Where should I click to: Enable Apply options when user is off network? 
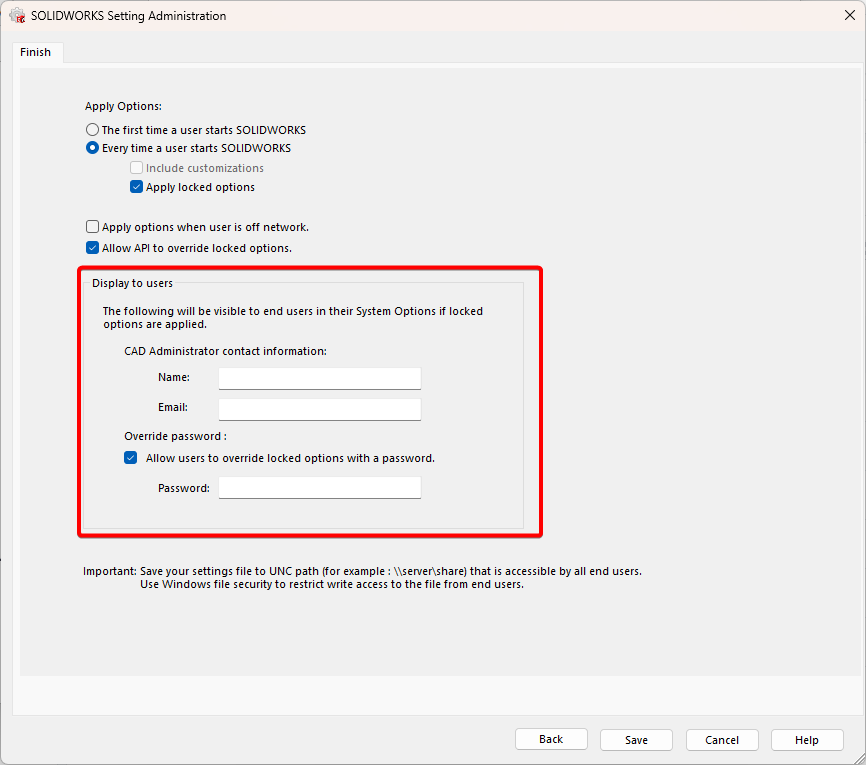click(x=92, y=227)
